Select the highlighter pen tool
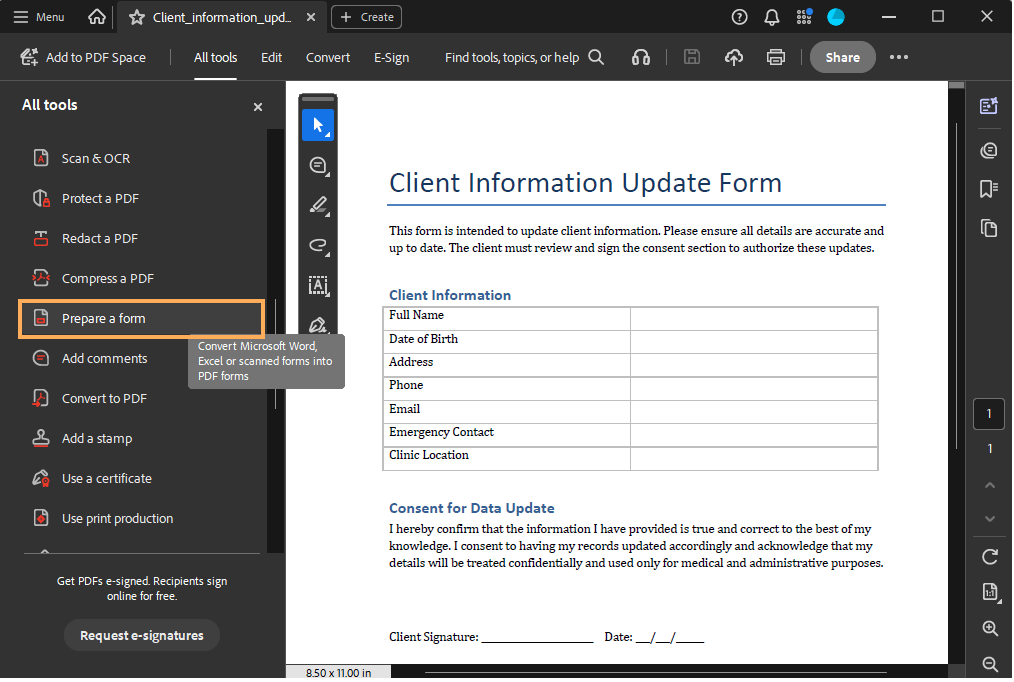Image resolution: width=1014 pixels, height=682 pixels. coord(318,206)
